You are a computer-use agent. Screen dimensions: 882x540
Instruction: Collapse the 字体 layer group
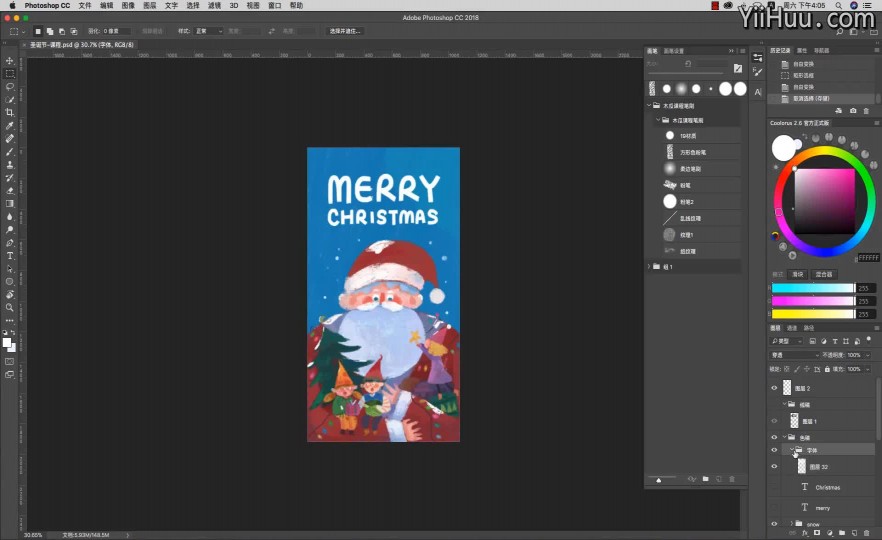[x=791, y=449]
